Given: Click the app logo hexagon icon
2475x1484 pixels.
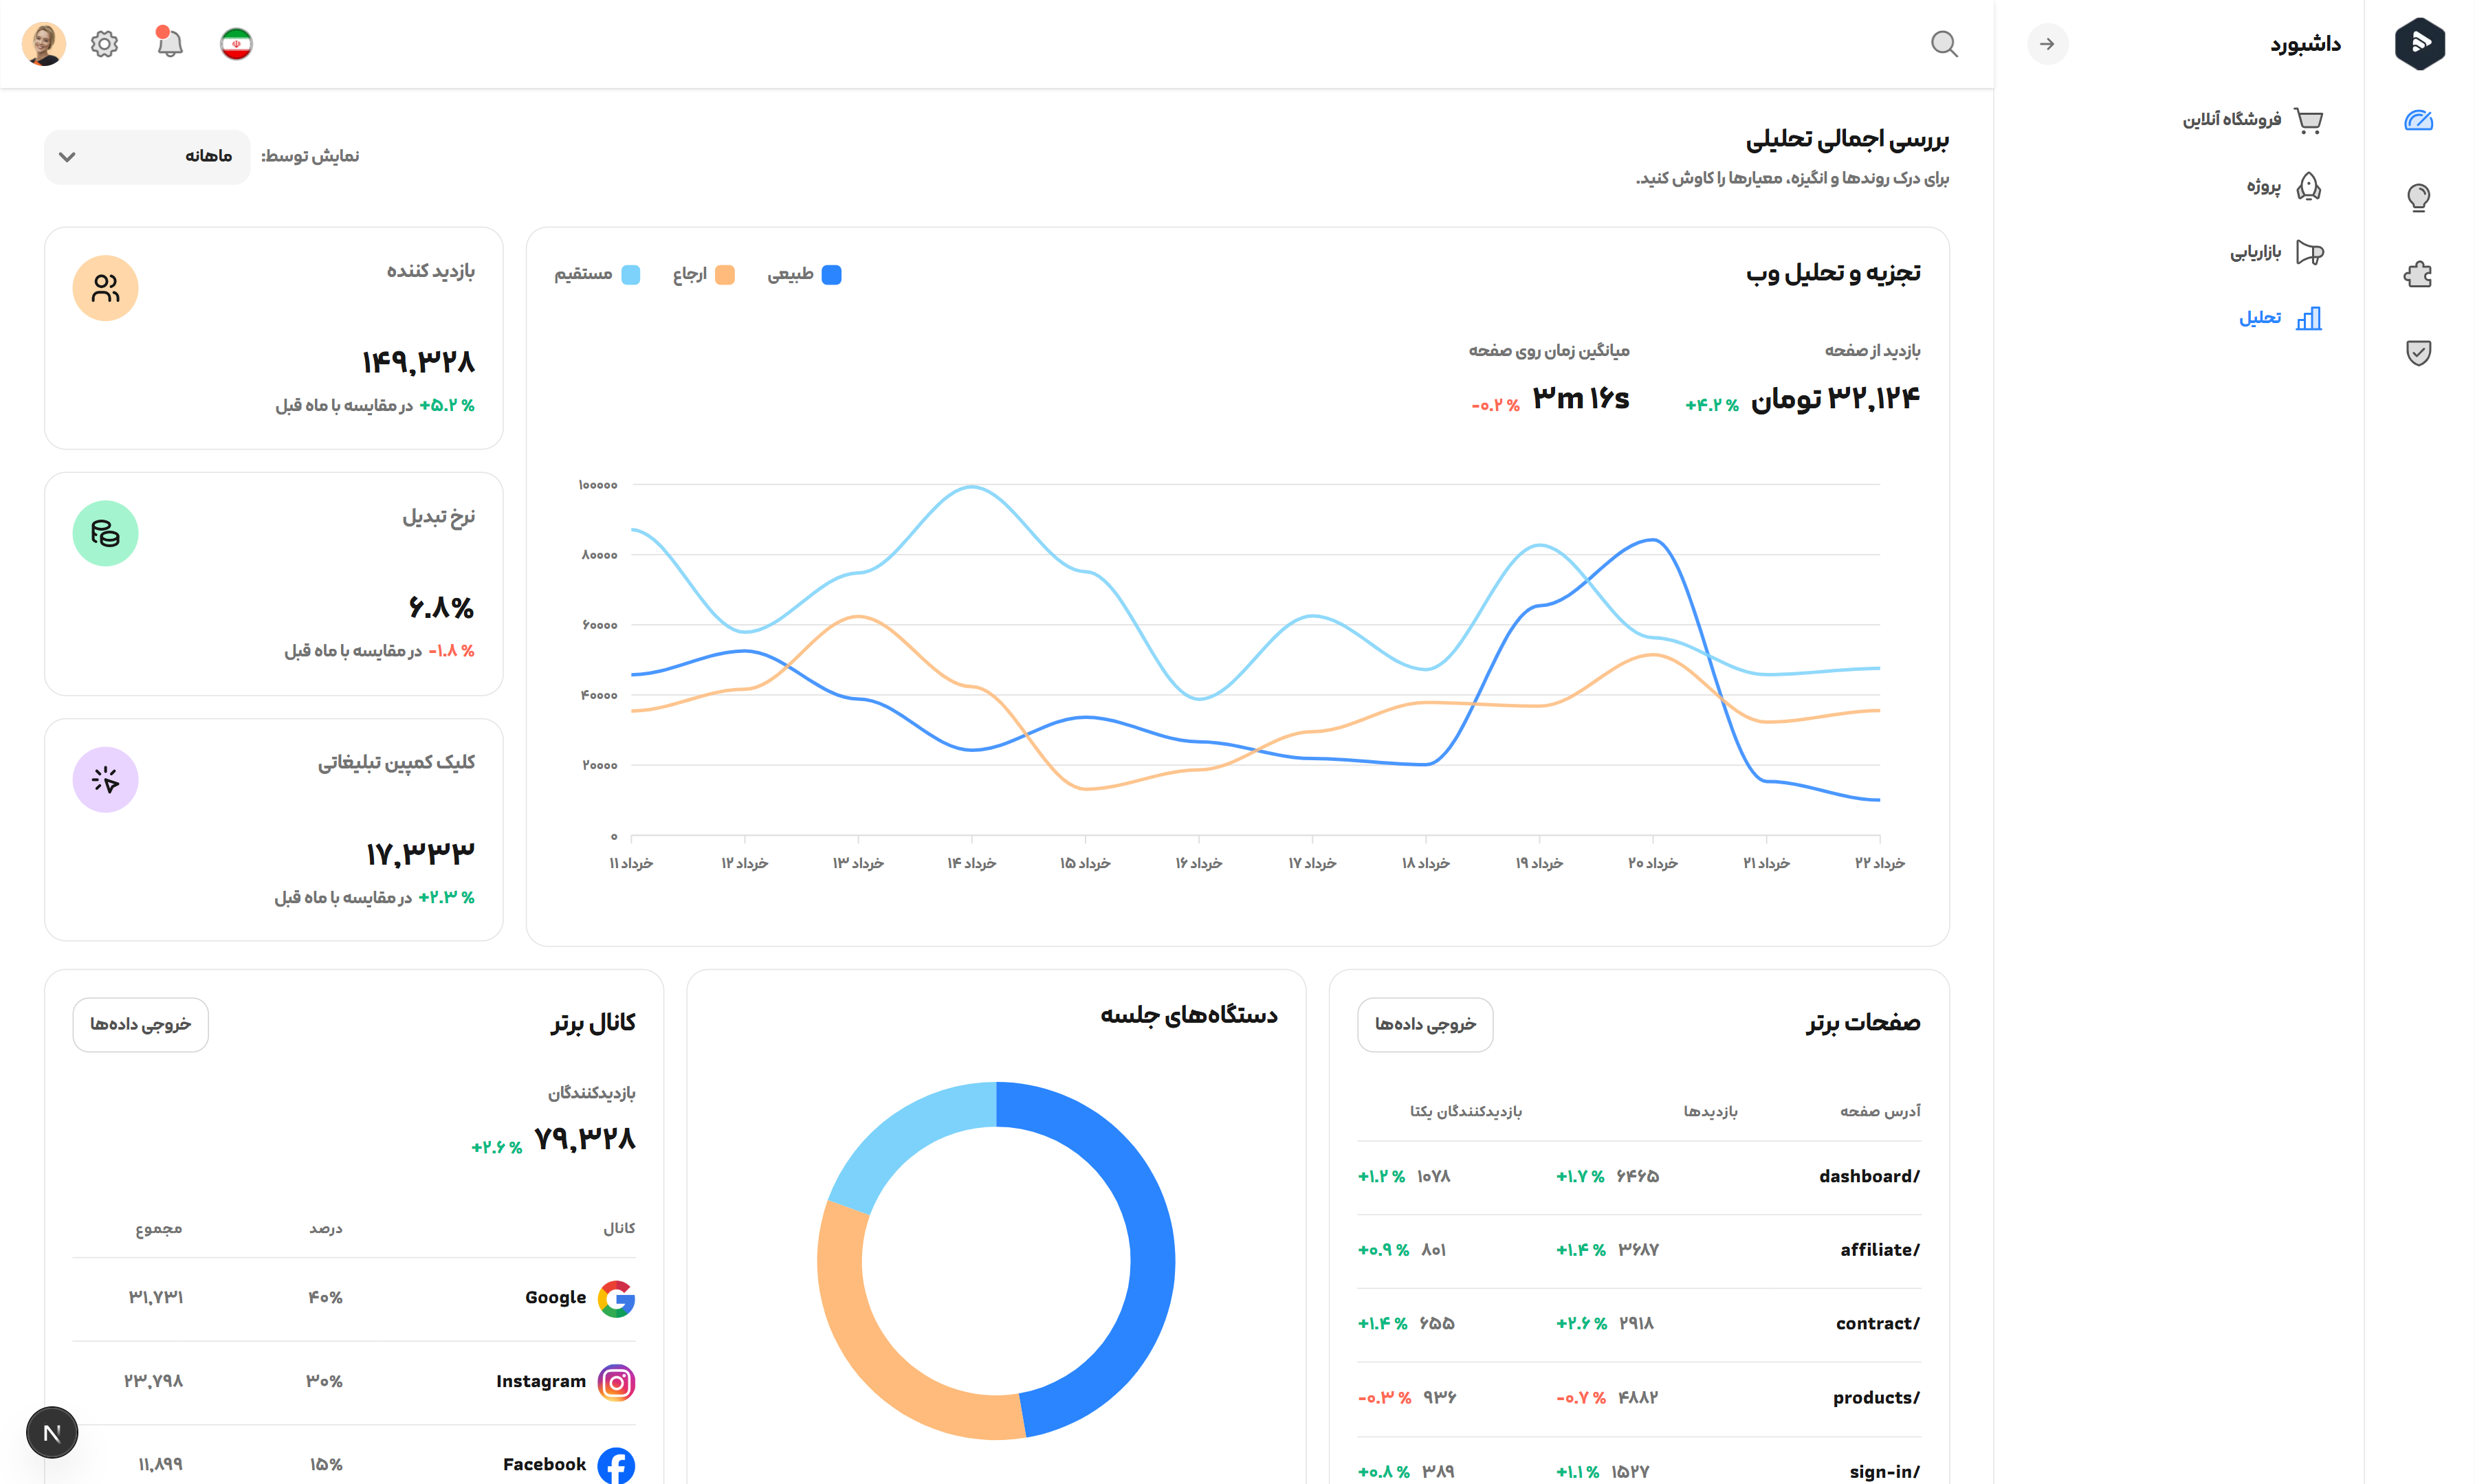Looking at the screenshot, I should [2419, 44].
